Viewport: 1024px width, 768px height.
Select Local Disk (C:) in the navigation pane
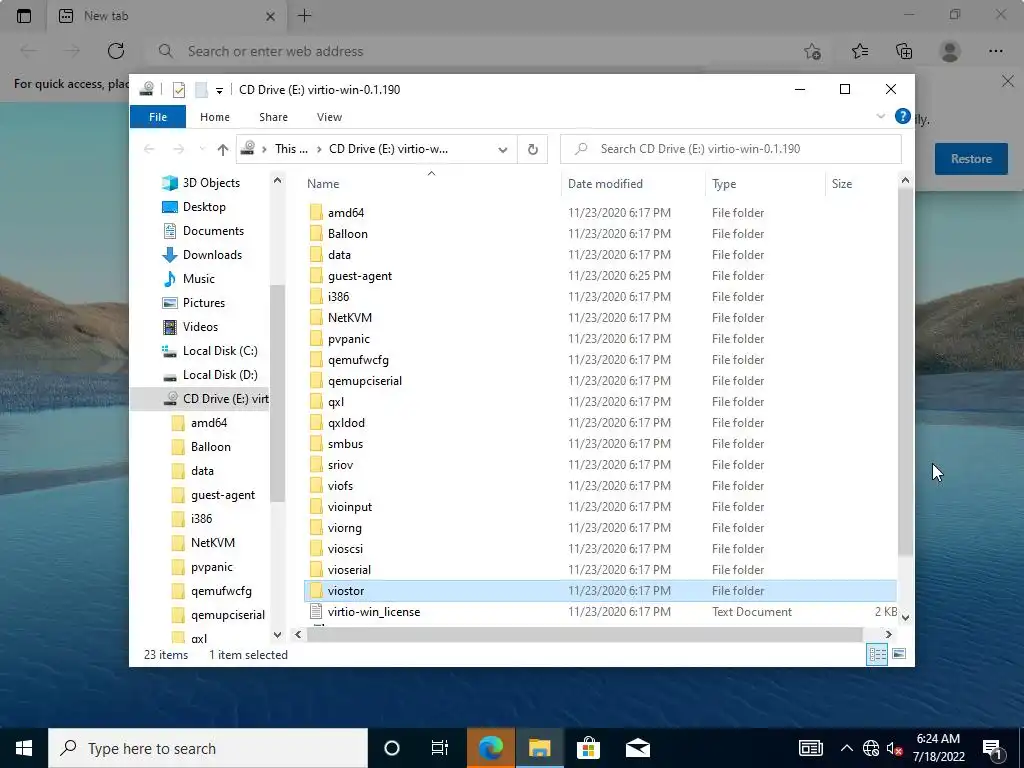pyautogui.click(x=219, y=351)
